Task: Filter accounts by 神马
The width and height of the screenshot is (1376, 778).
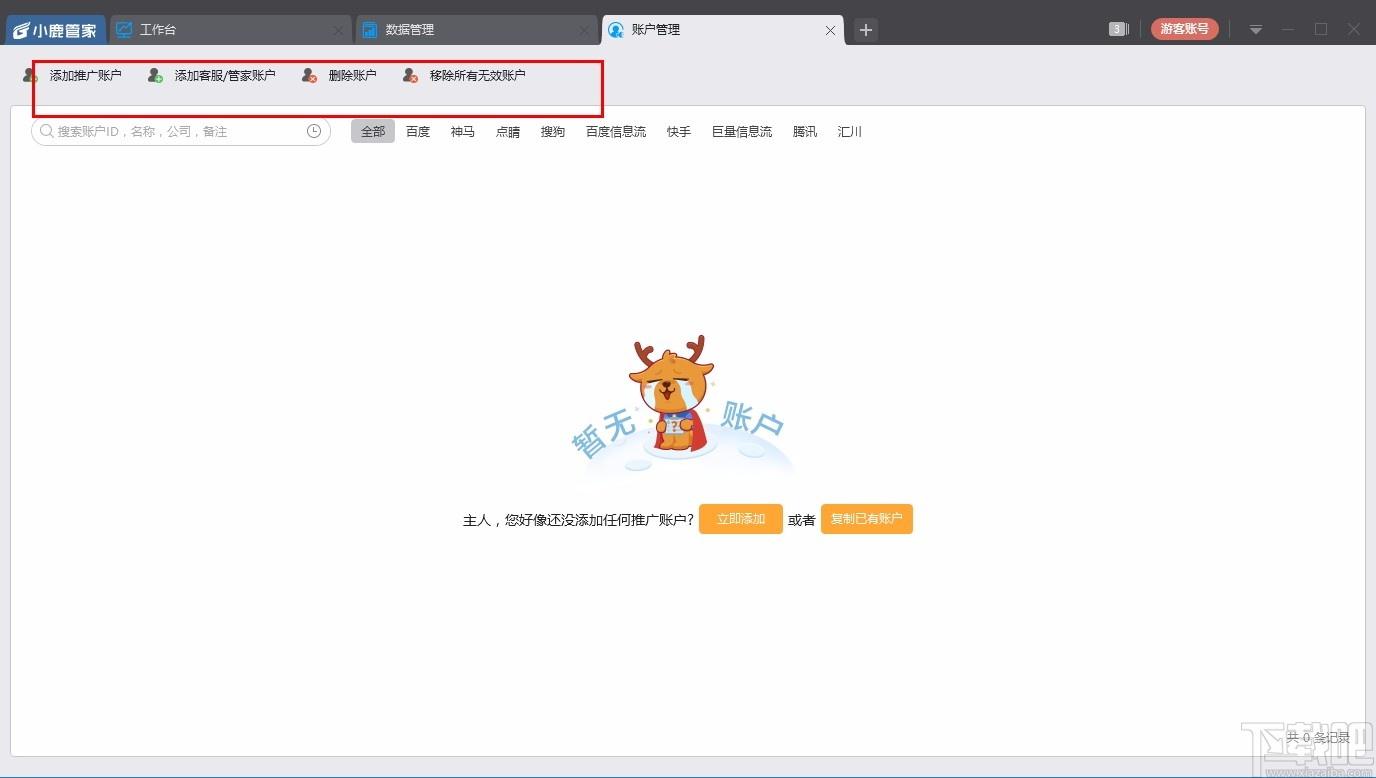Action: tap(463, 131)
